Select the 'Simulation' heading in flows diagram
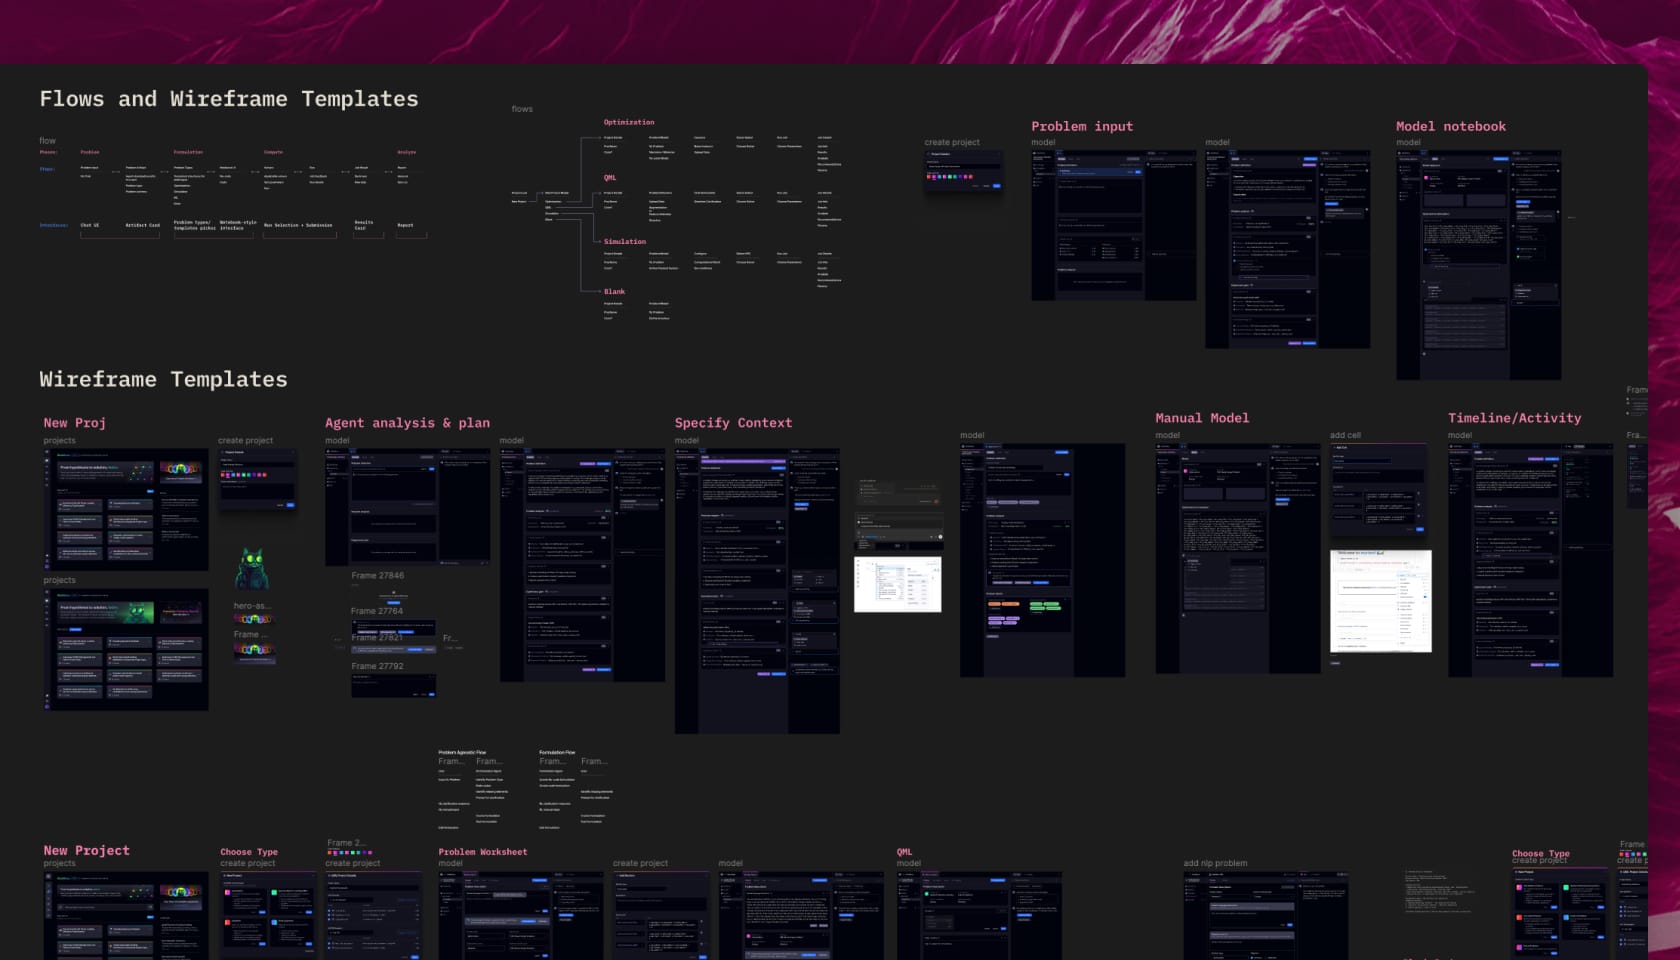This screenshot has width=1680, height=960. [625, 241]
